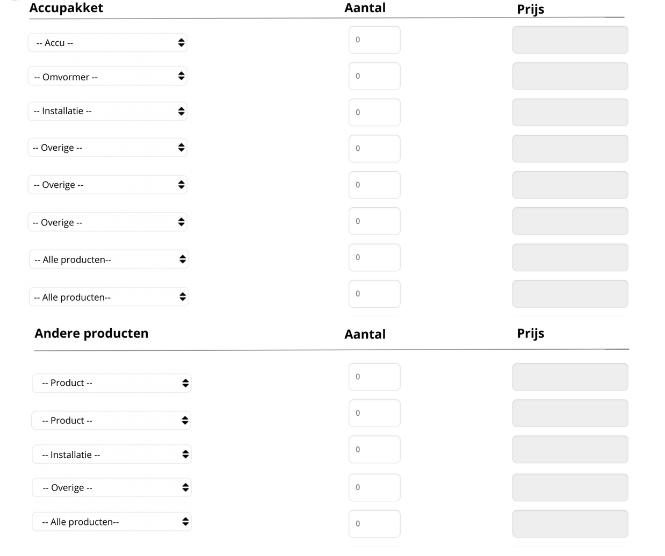Image resolution: width=665 pixels, height=556 pixels.
Task: Open the third Overige dropdown in Accupakket
Action: (x=108, y=222)
